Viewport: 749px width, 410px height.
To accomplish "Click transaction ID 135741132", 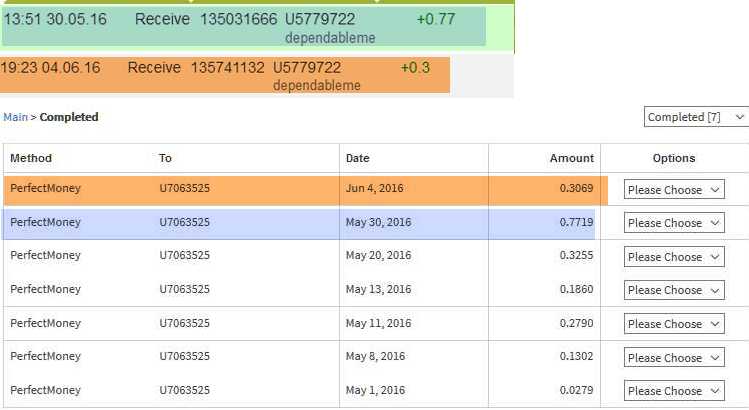I will point(228,67).
